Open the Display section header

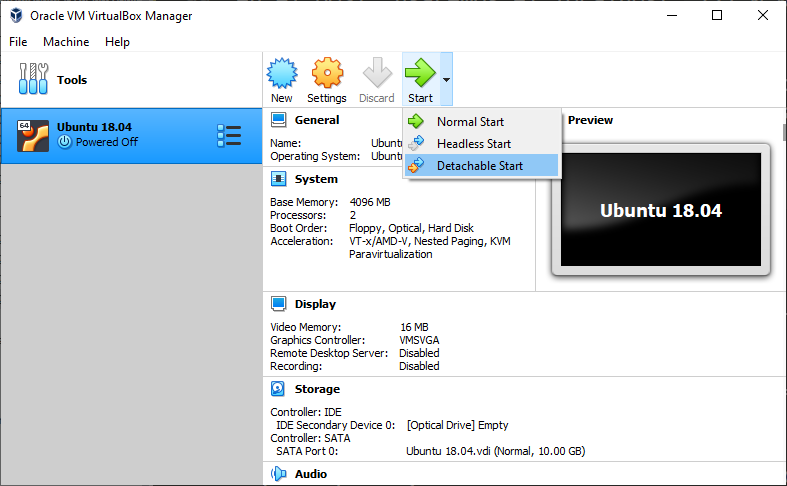coord(315,304)
